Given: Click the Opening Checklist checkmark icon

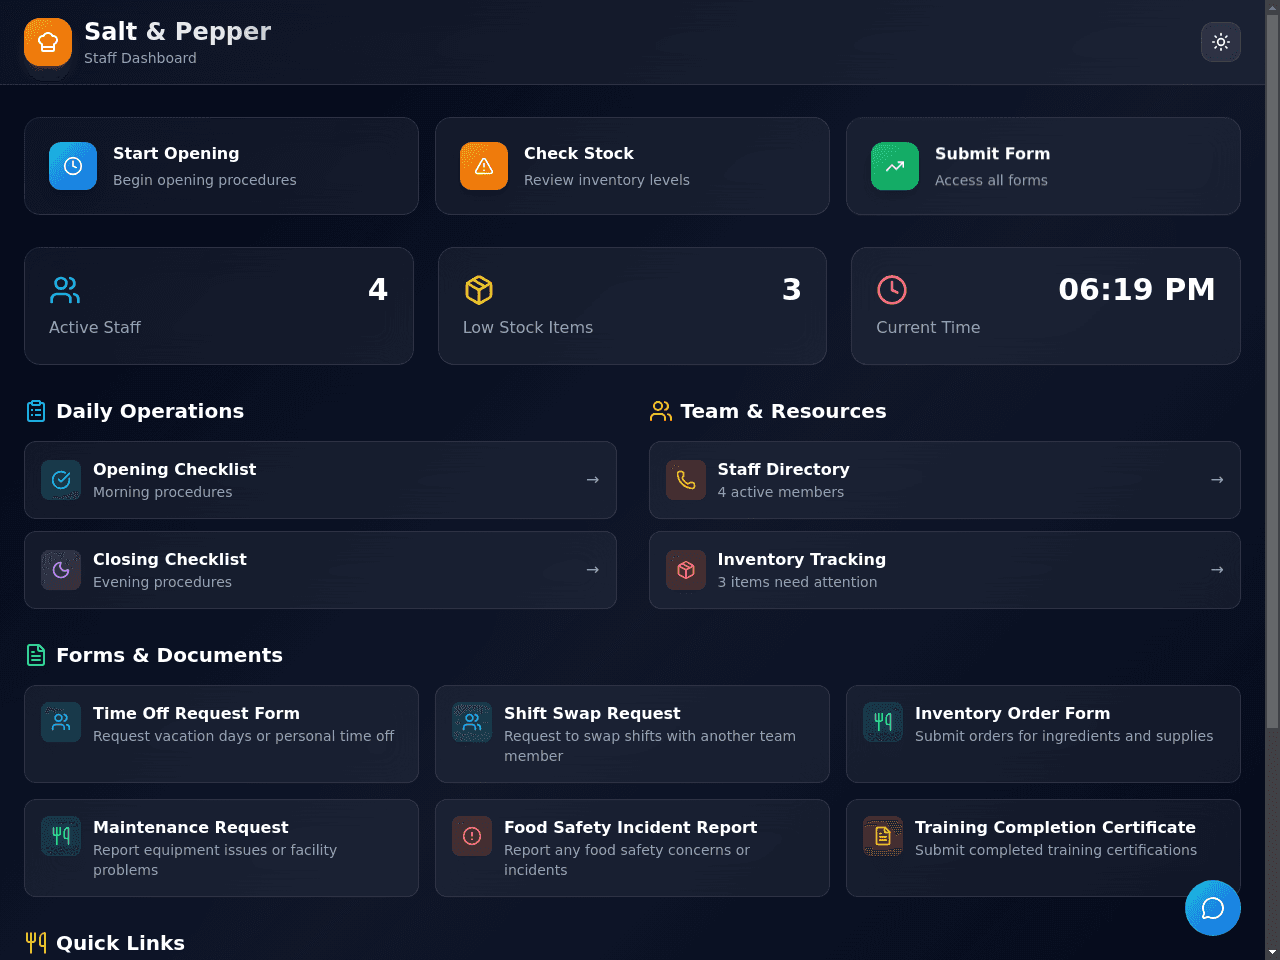Looking at the screenshot, I should click(61, 480).
